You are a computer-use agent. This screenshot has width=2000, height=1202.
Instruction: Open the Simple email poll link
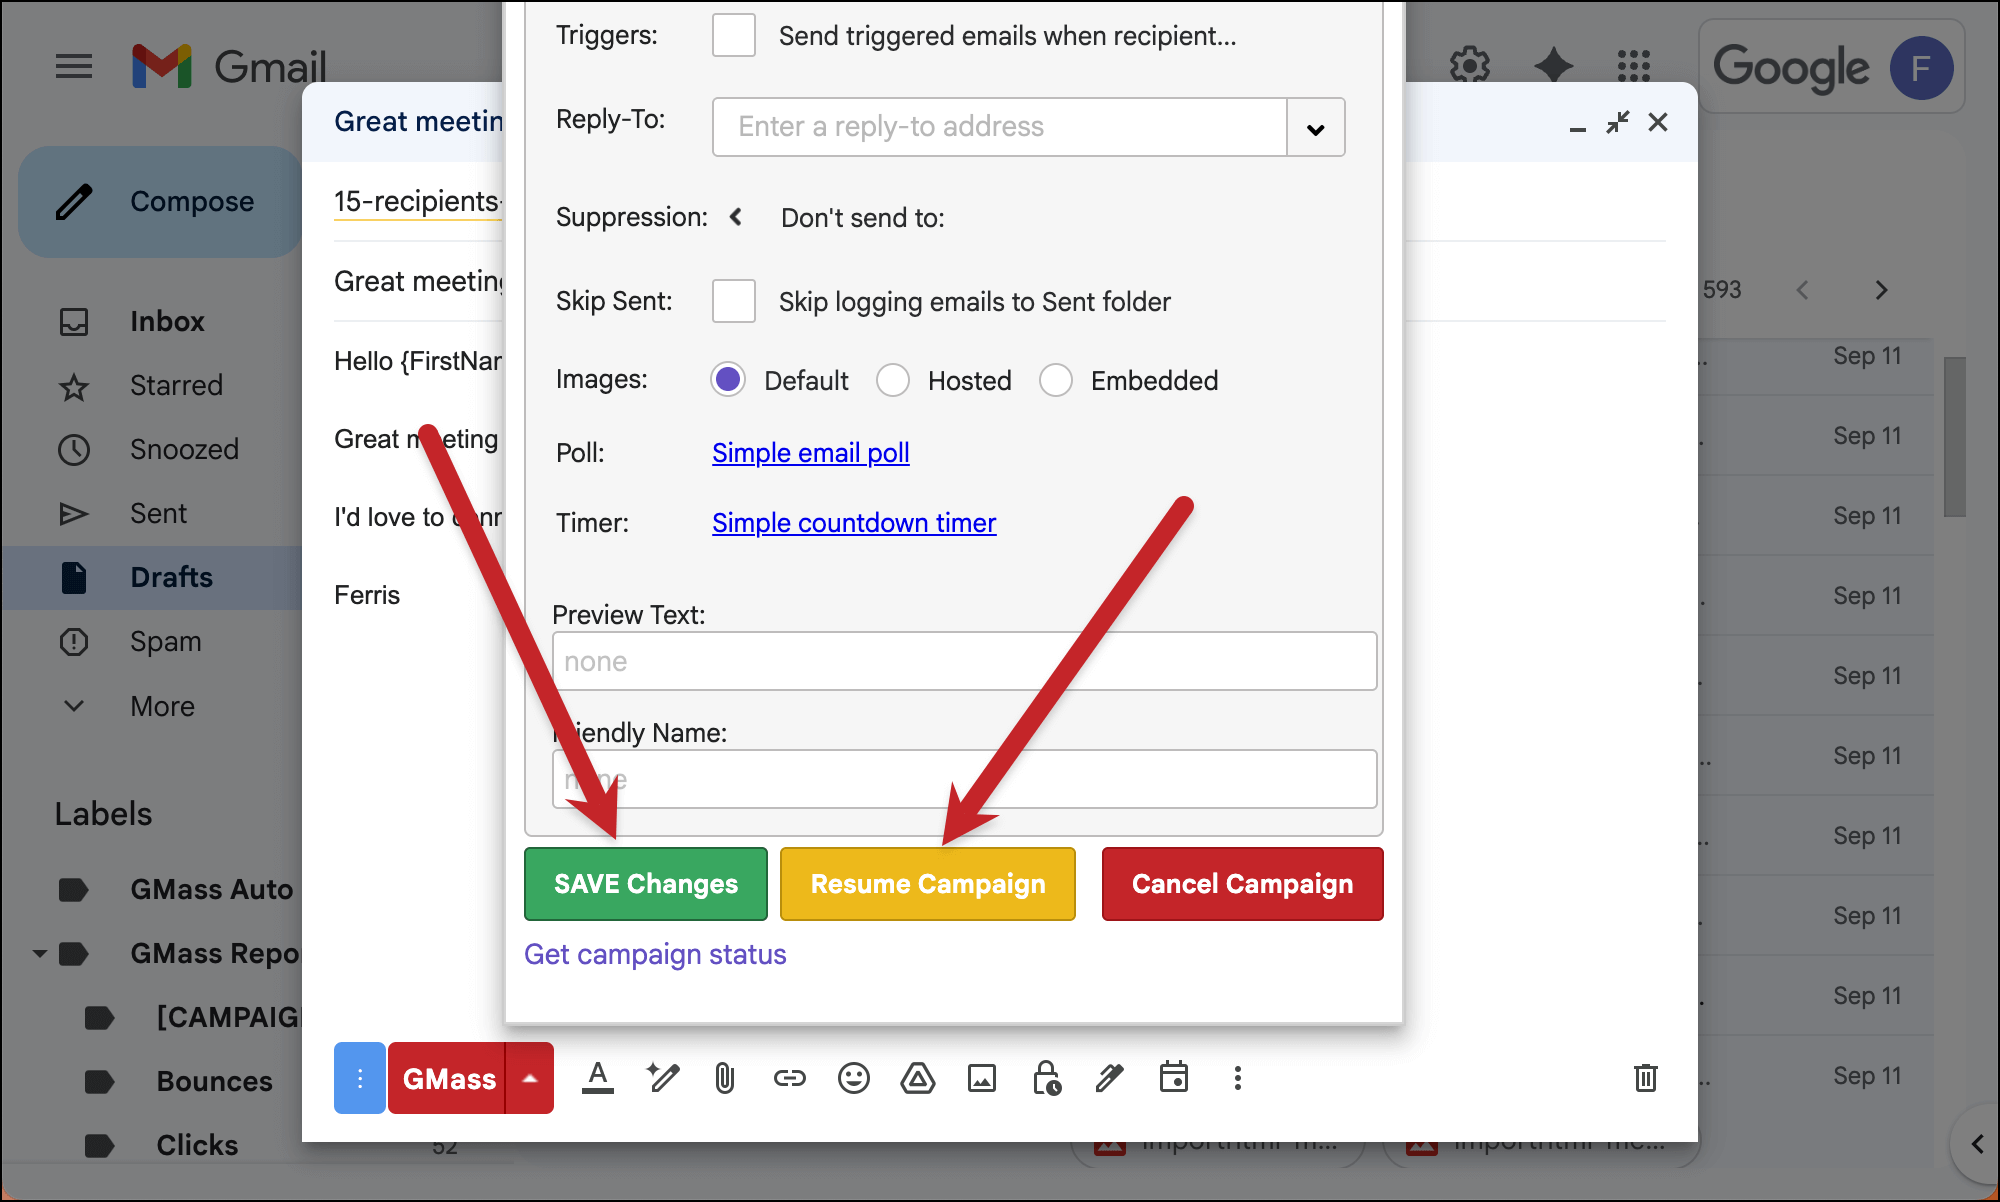pyautogui.click(x=810, y=453)
